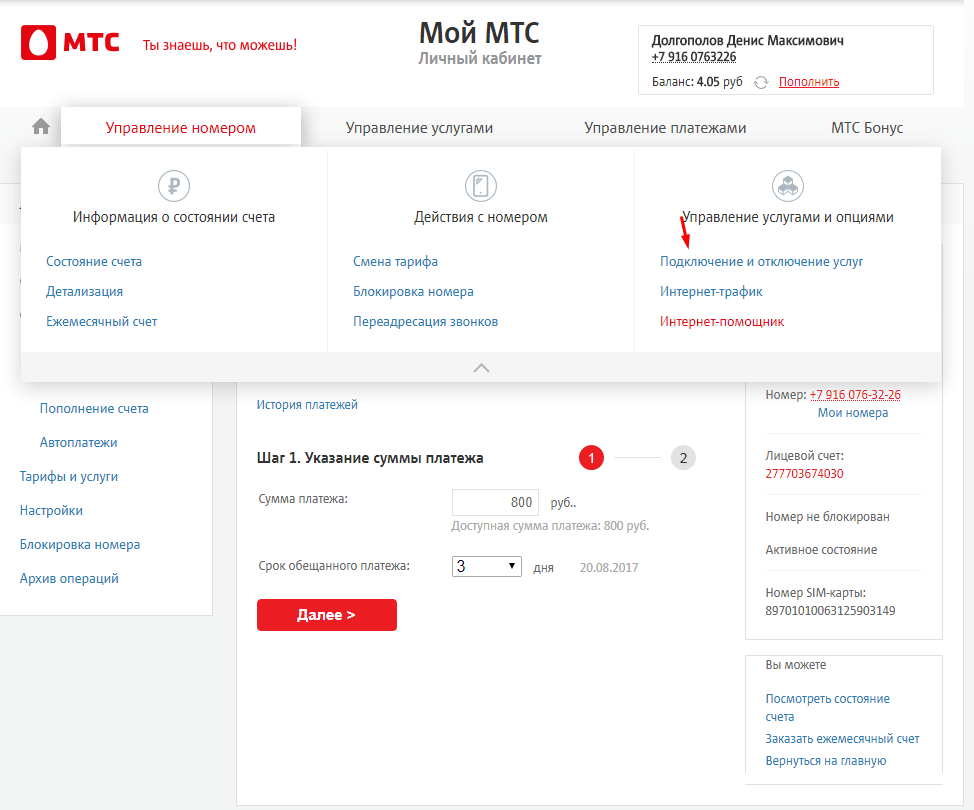Viewport: 974px width, 810px height.
Task: Open the МТС Бонус tab
Action: (x=867, y=128)
